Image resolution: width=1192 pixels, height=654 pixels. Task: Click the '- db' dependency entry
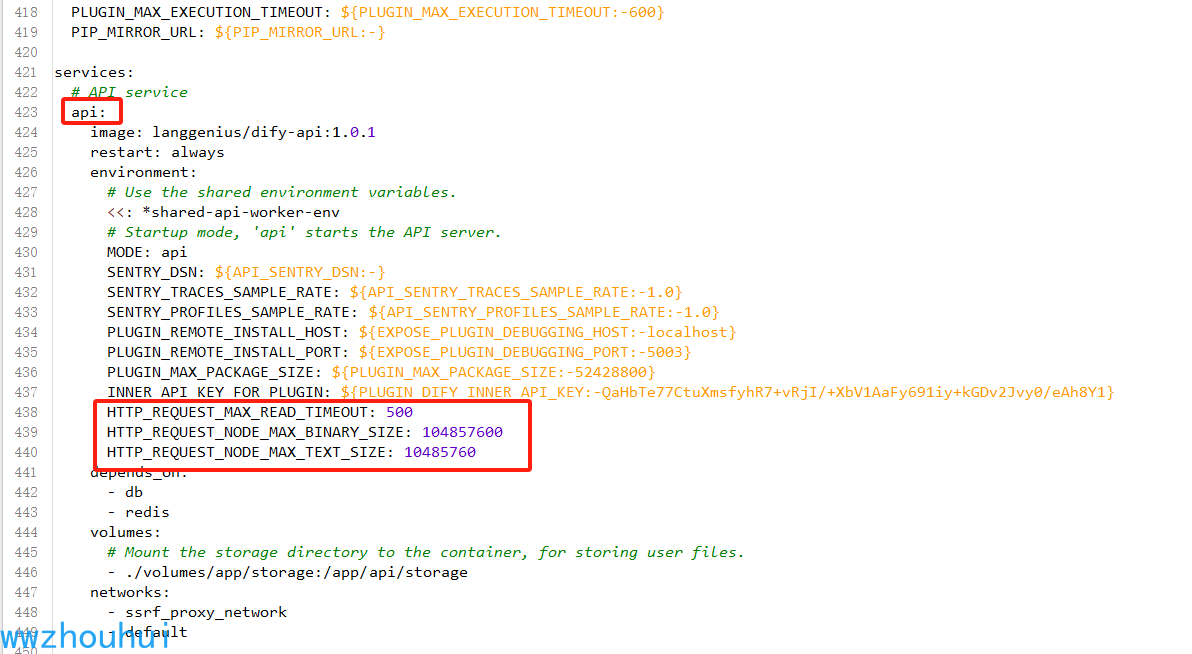coord(125,492)
